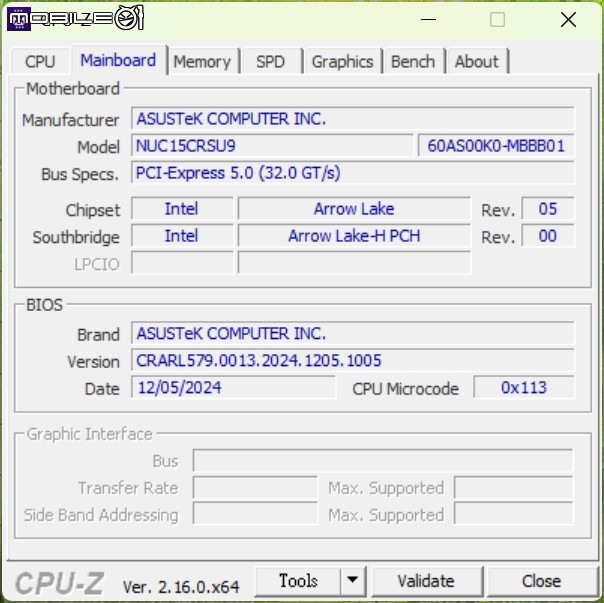This screenshot has width=604, height=603.
Task: Open the Graphics tab
Action: 342,62
